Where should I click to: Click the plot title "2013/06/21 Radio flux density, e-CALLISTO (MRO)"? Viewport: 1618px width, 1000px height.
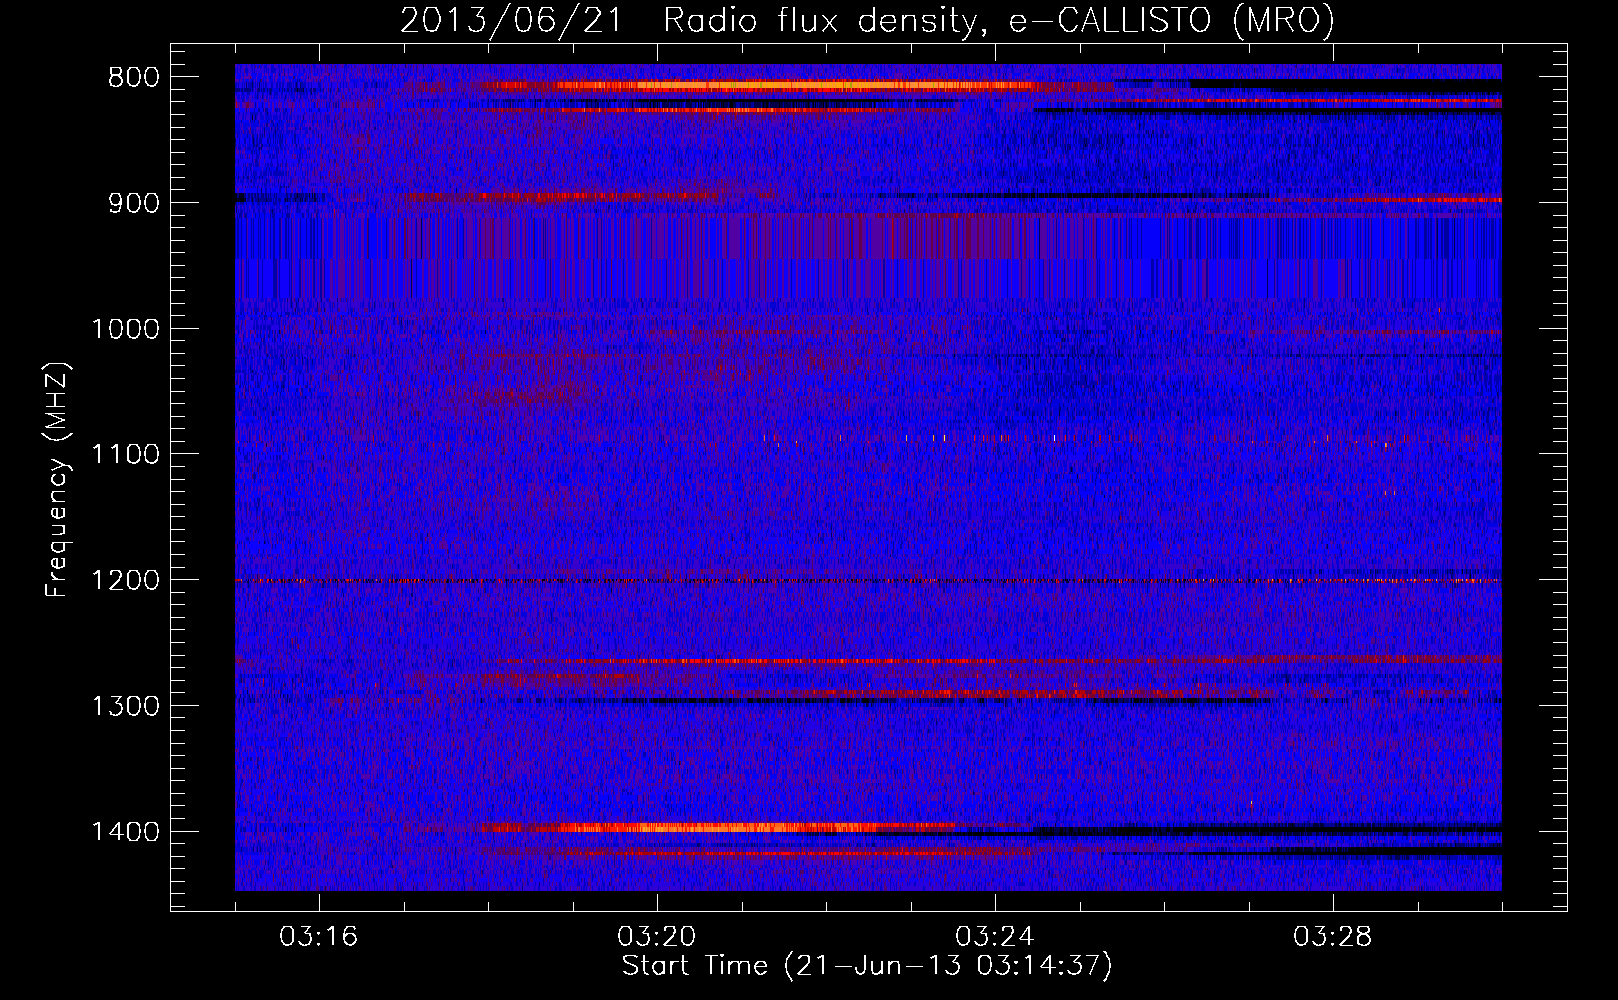pos(867,20)
